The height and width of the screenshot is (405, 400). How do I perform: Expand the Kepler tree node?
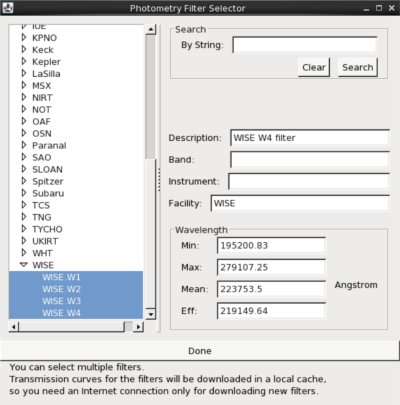24,61
